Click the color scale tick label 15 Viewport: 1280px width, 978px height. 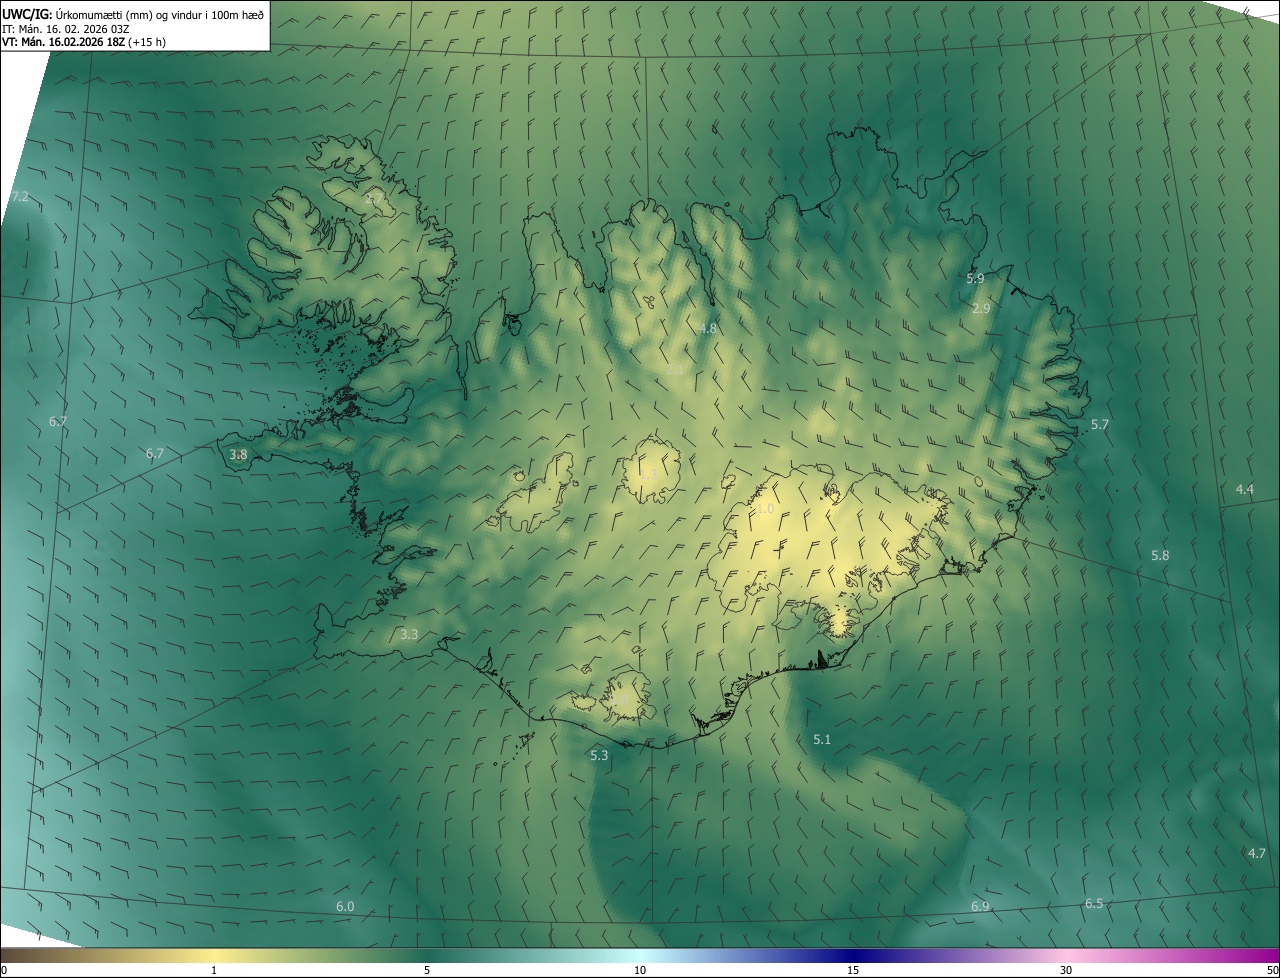(853, 970)
